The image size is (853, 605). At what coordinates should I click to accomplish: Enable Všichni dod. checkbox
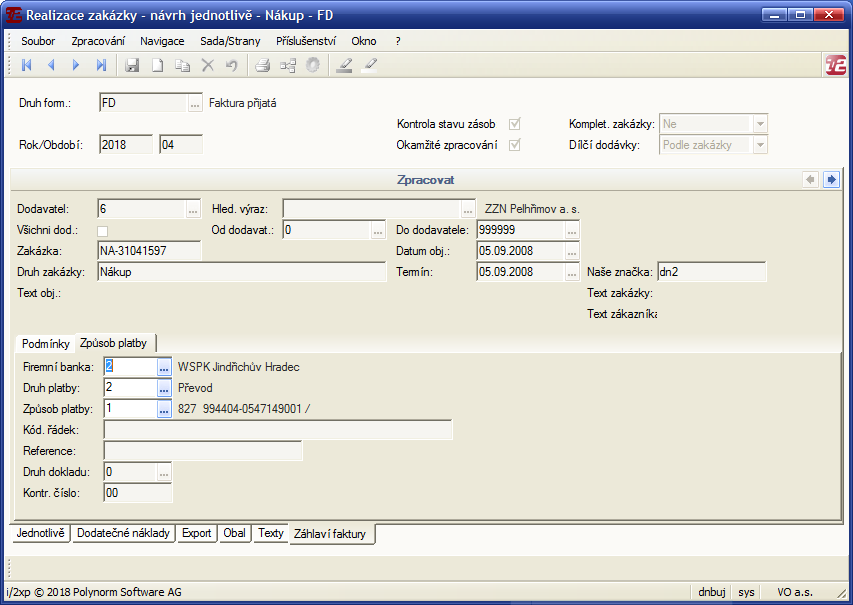click(102, 231)
